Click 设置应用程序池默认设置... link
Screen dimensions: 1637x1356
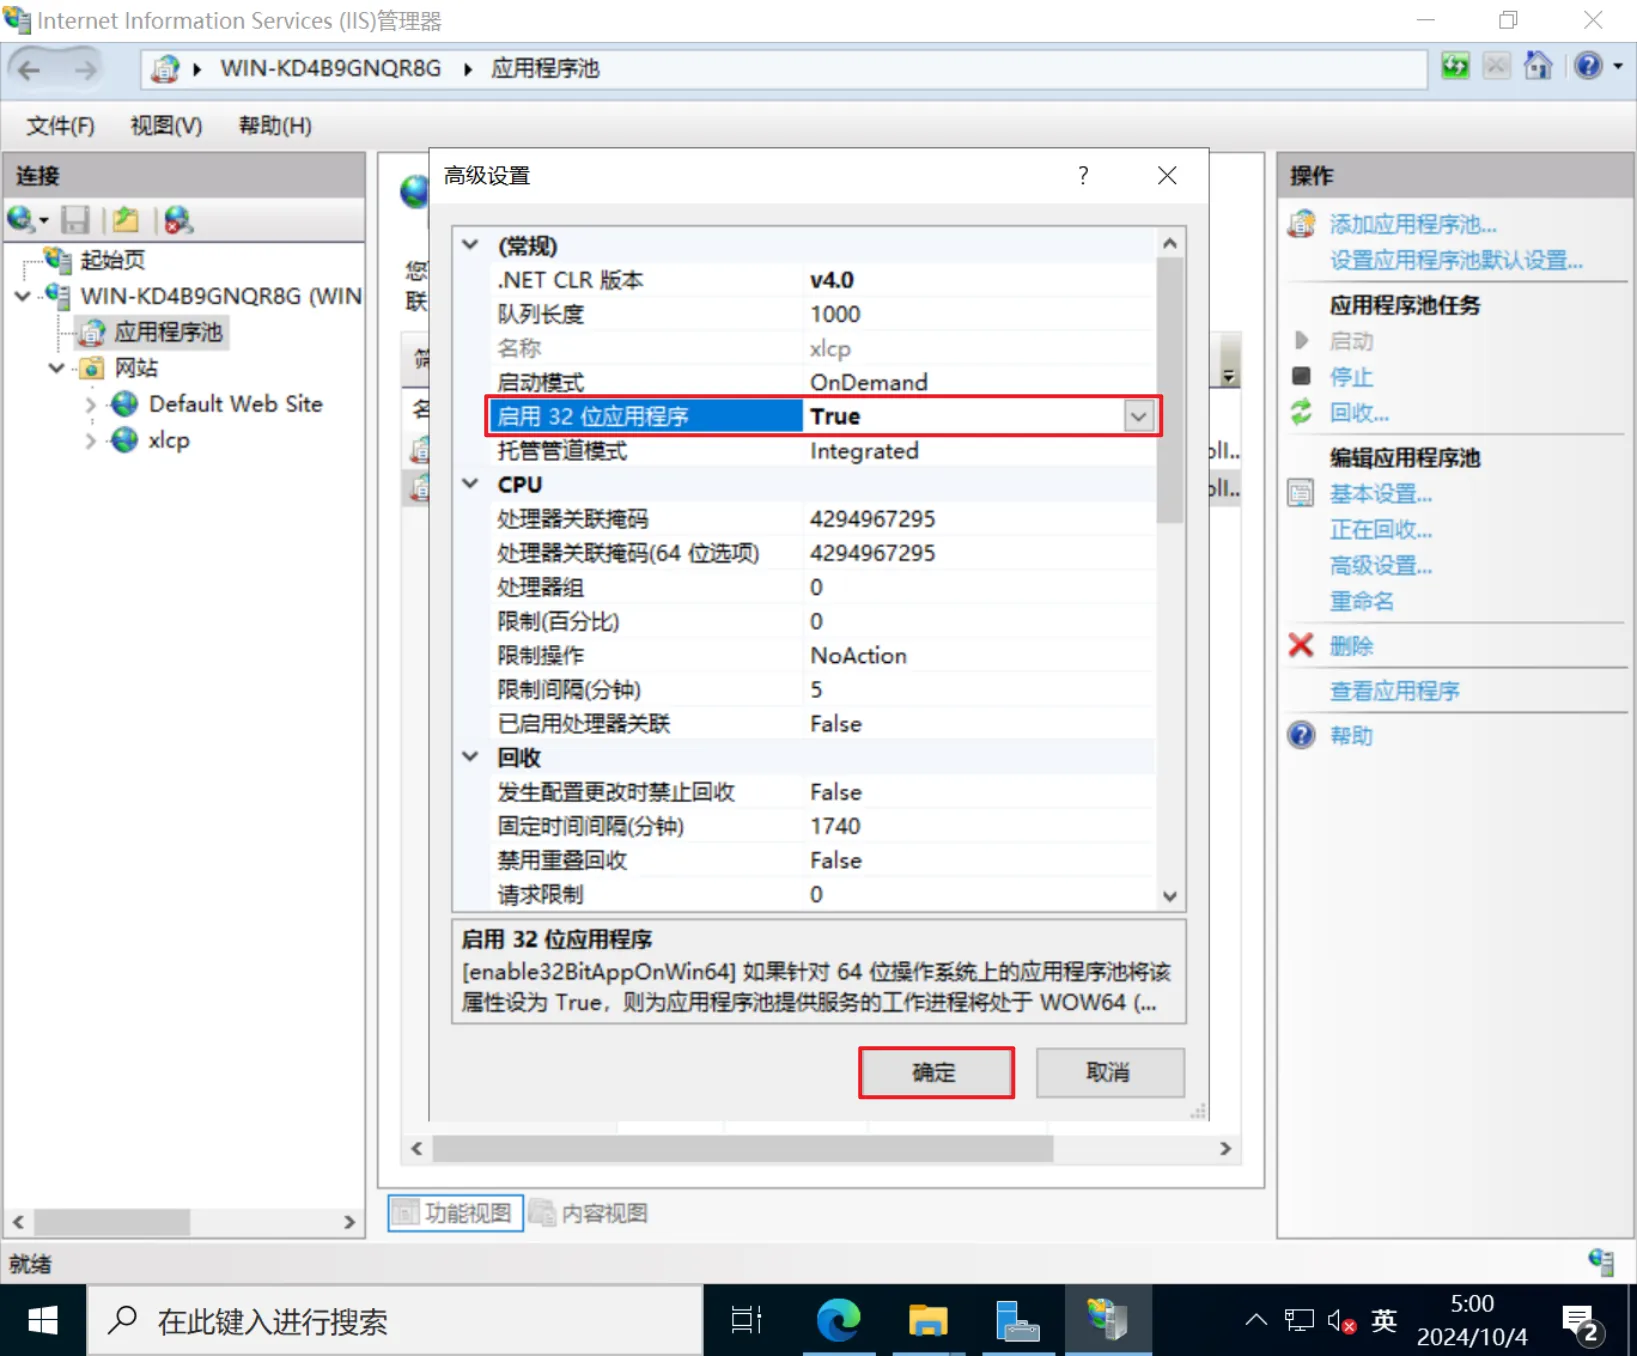(x=1456, y=260)
